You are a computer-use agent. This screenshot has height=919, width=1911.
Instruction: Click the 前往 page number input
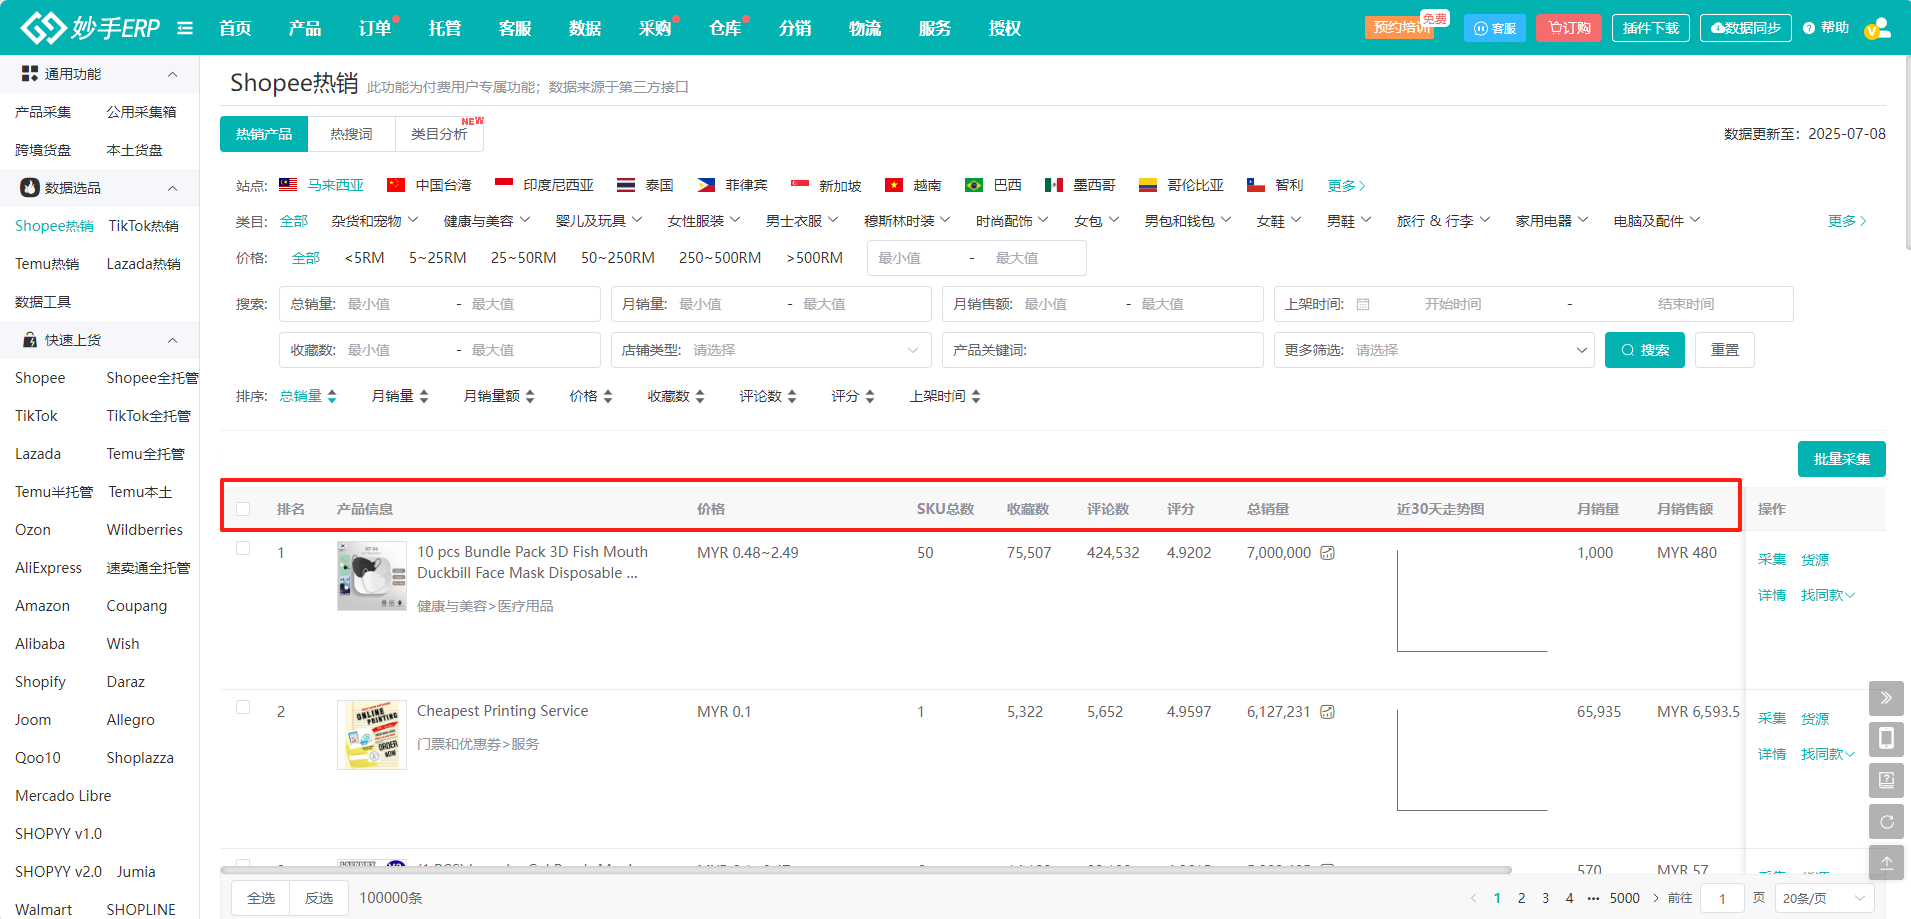pos(1722,898)
